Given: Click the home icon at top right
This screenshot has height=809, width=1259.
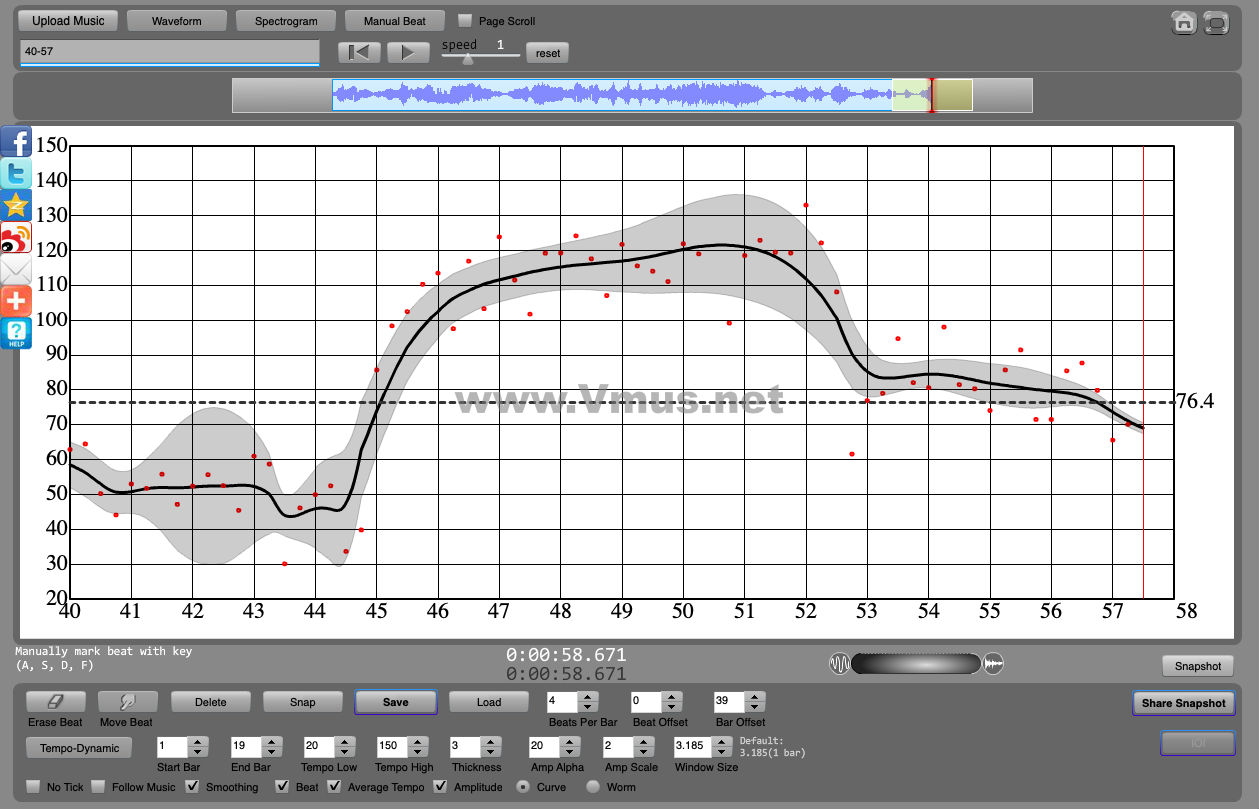Looking at the screenshot, I should 1183,22.
